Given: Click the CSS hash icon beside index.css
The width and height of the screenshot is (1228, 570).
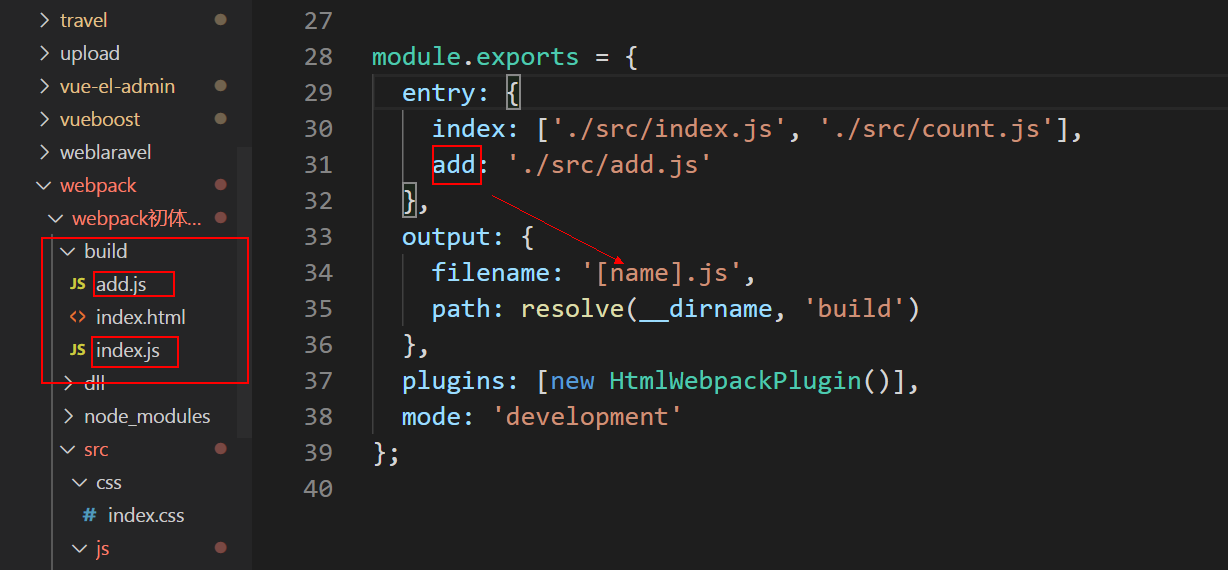Looking at the screenshot, I should click(x=89, y=515).
